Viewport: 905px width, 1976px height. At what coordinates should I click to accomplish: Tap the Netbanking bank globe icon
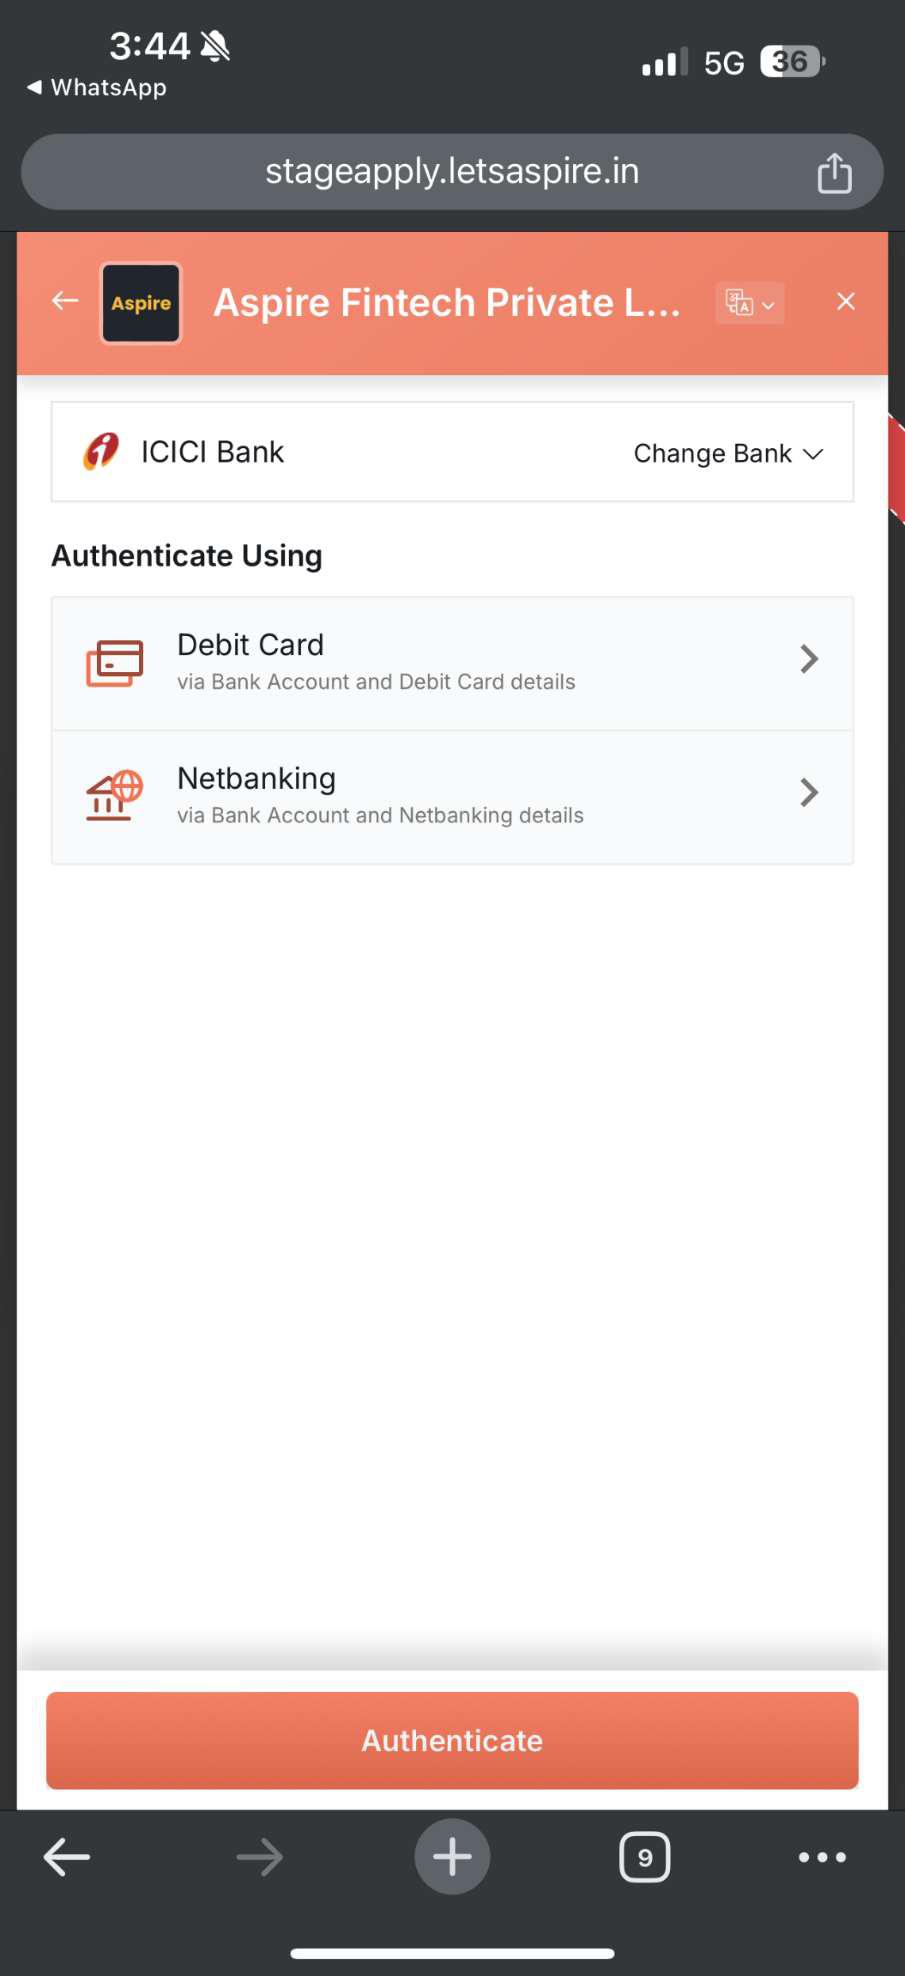click(x=114, y=796)
